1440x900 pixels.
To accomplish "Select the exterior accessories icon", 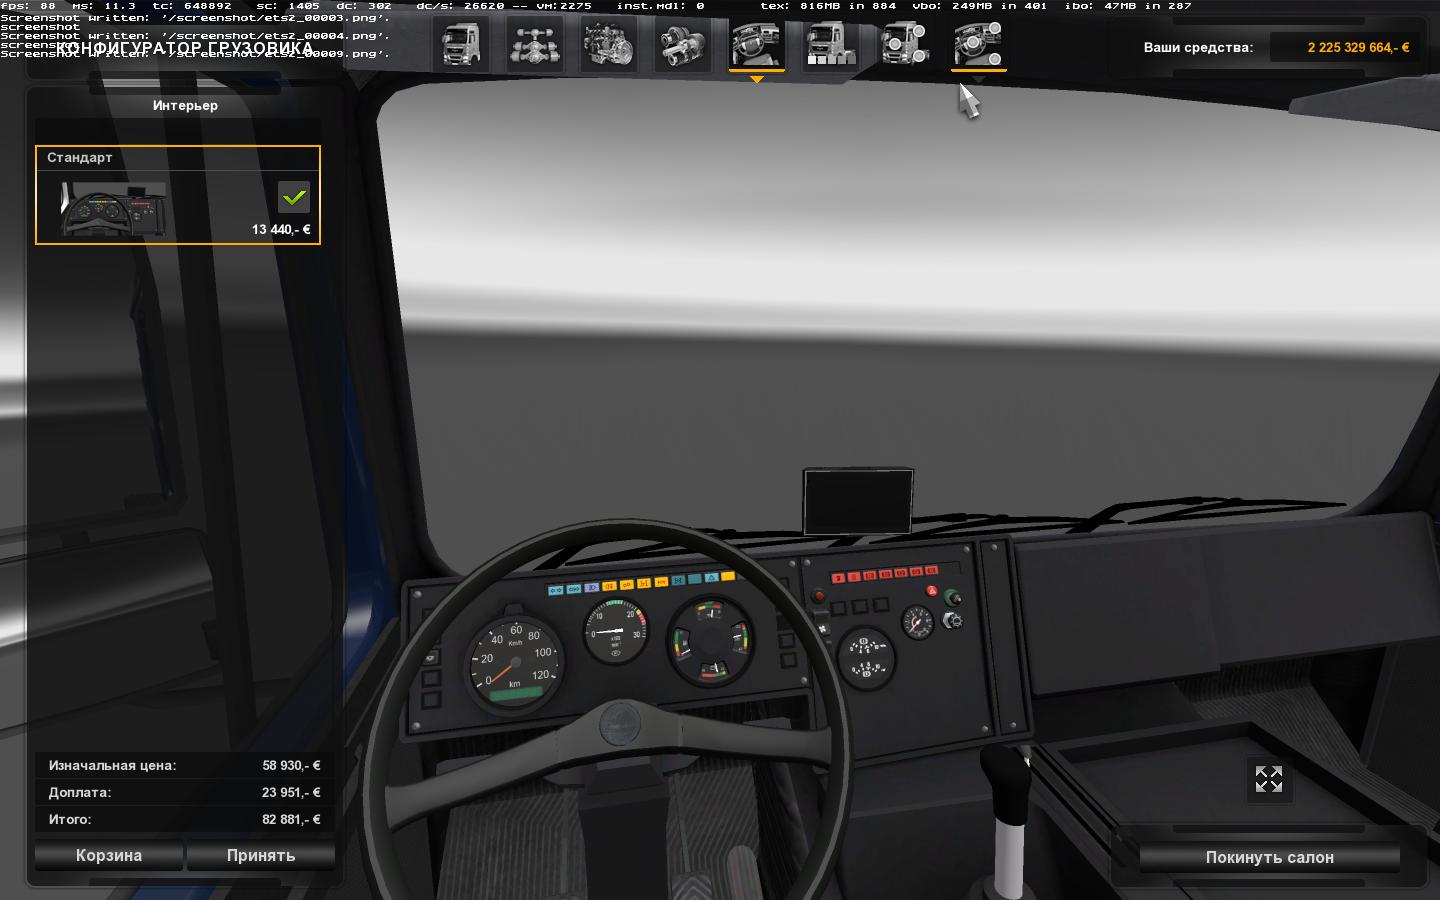I will tap(905, 45).
